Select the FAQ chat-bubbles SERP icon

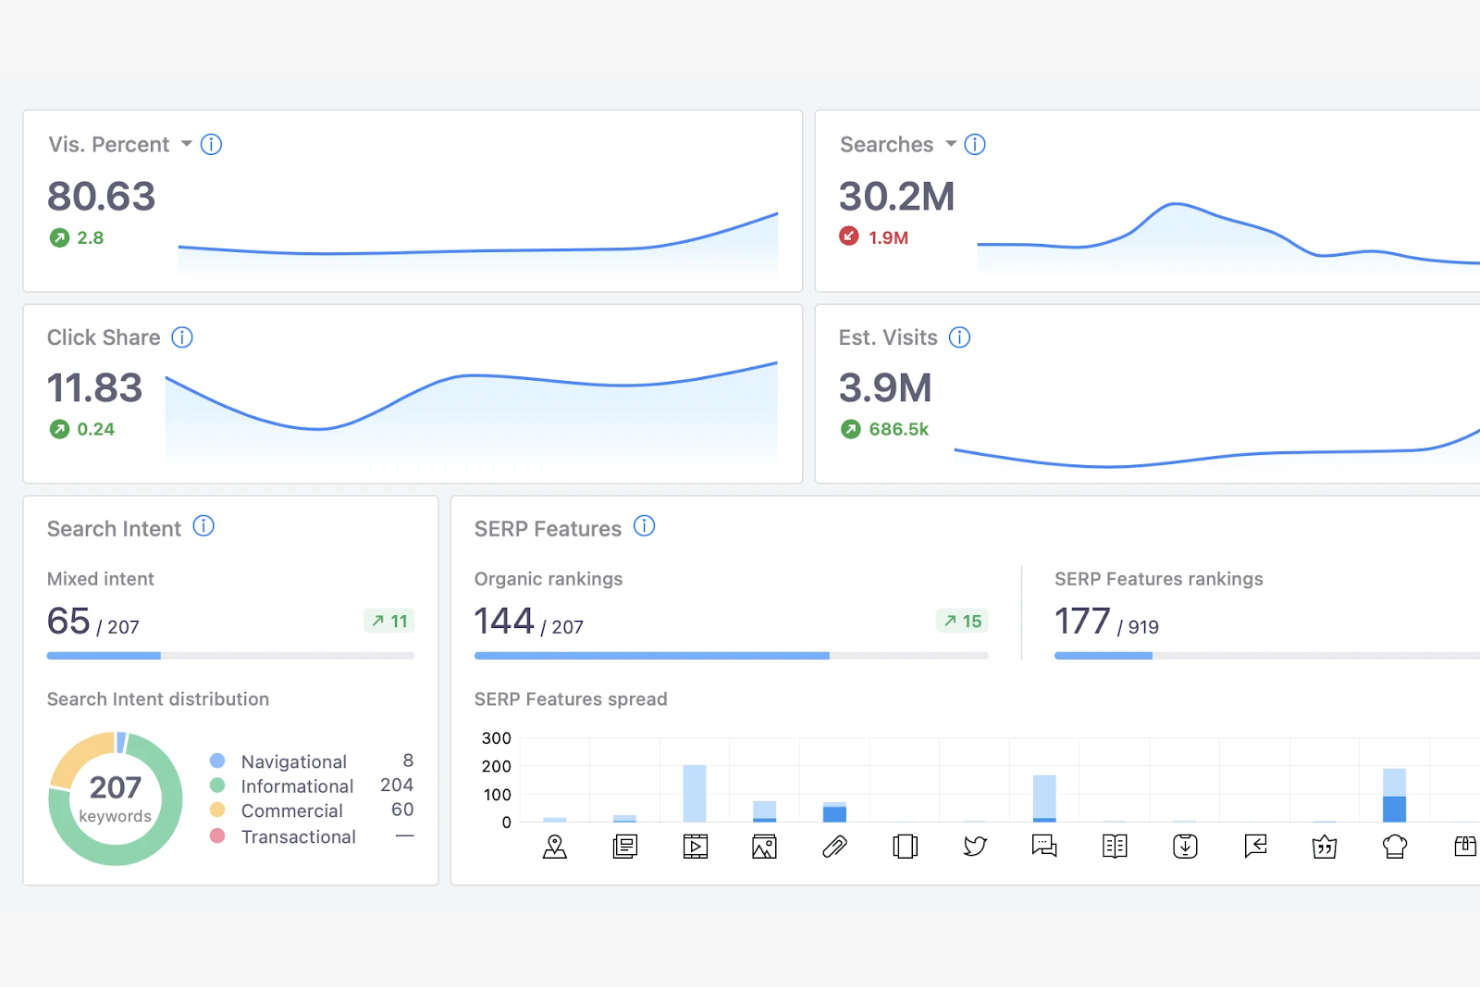[1044, 846]
